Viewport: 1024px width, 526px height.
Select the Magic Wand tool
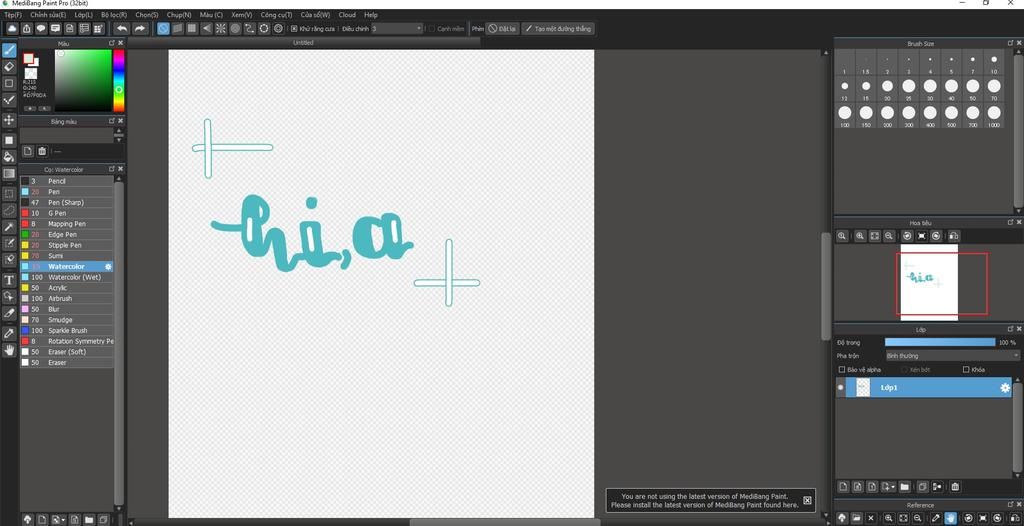[x=9, y=227]
